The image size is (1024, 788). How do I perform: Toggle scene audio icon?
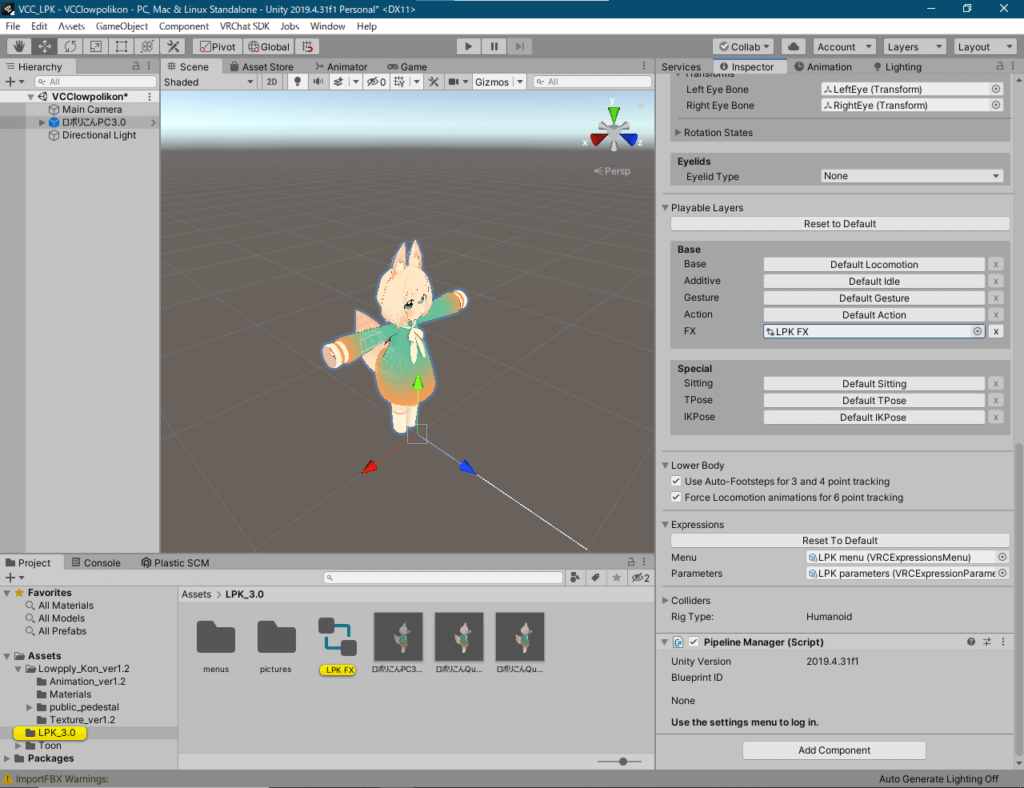click(x=318, y=82)
